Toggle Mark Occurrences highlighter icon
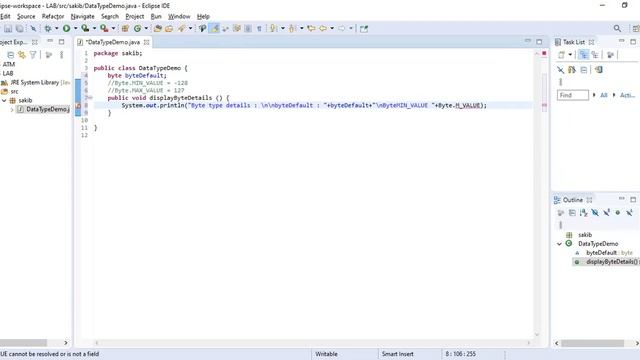The width and height of the screenshot is (640, 360). point(214,29)
